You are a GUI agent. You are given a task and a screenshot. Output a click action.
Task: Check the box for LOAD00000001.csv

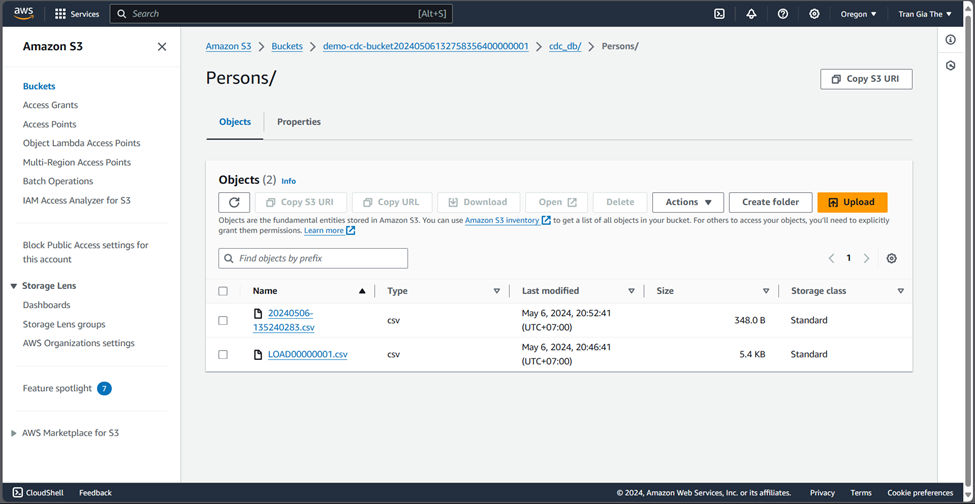tap(223, 354)
